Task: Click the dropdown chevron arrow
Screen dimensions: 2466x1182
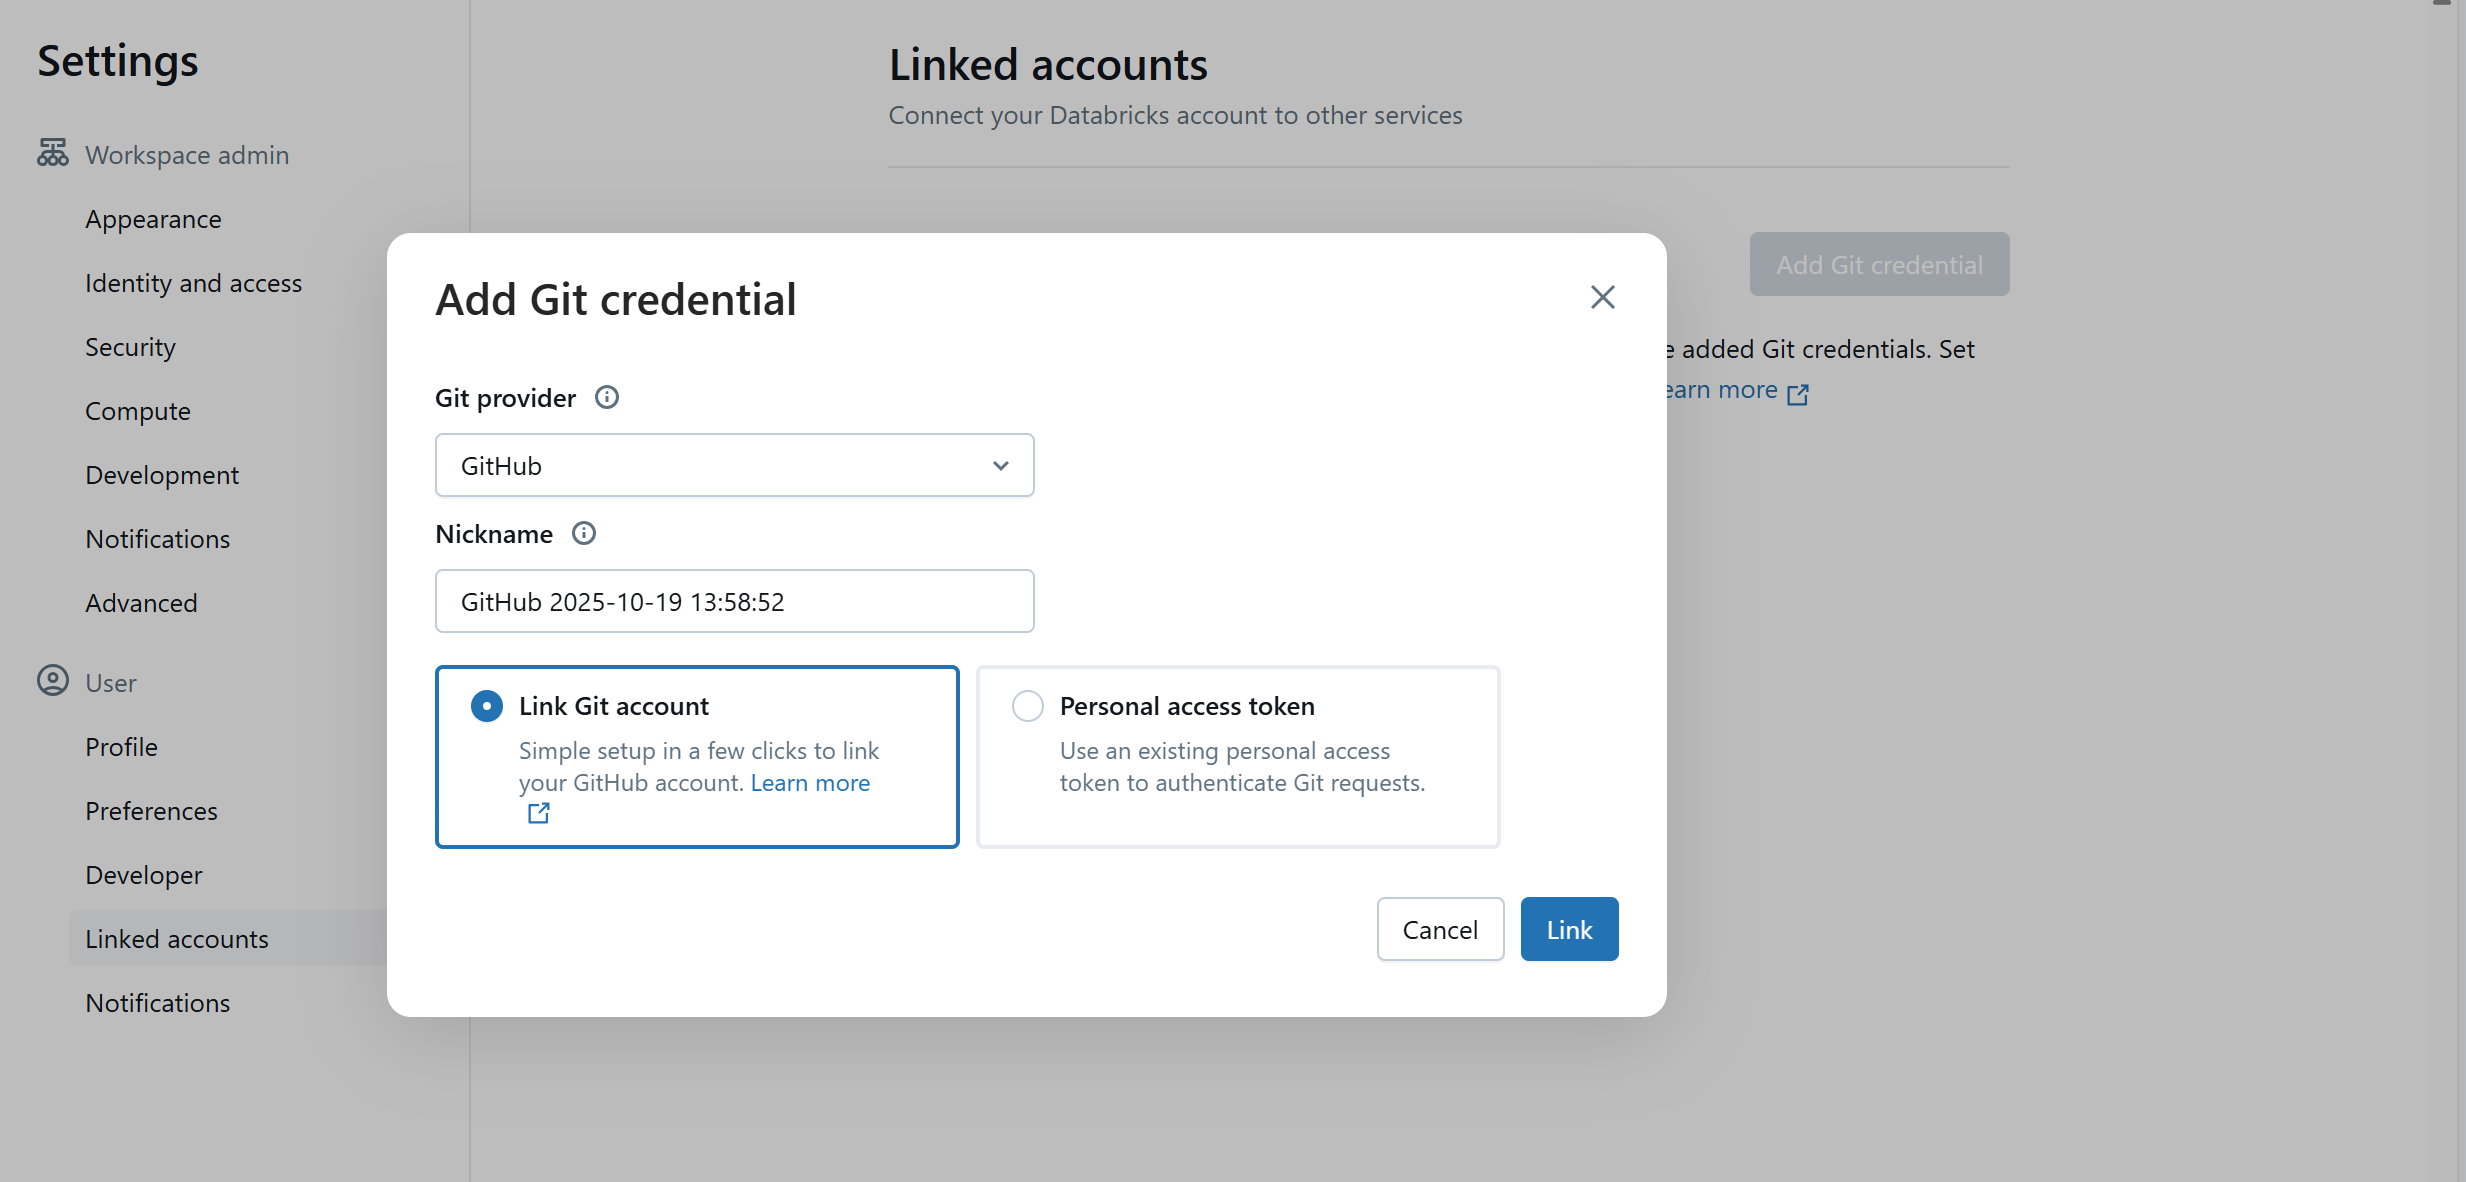Action: [x=1000, y=466]
